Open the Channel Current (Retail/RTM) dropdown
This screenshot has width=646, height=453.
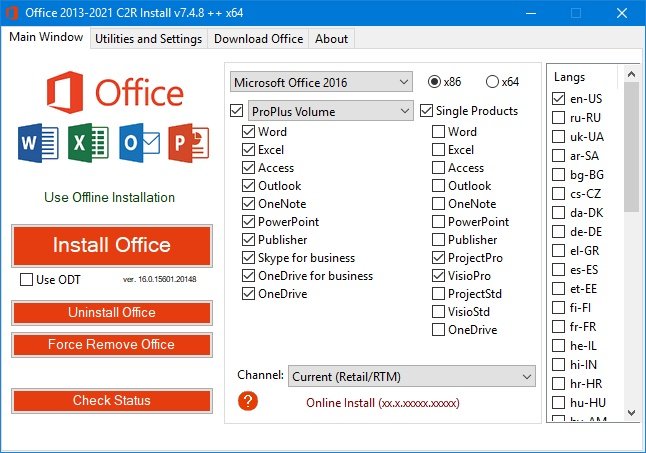coord(412,376)
